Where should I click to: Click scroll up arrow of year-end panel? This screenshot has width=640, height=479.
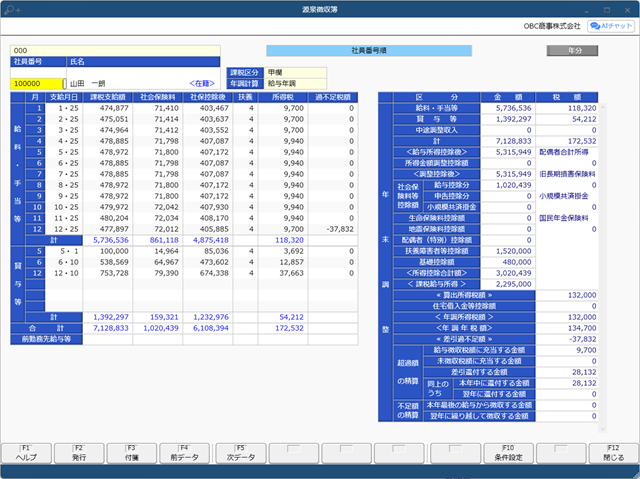pos(602,106)
